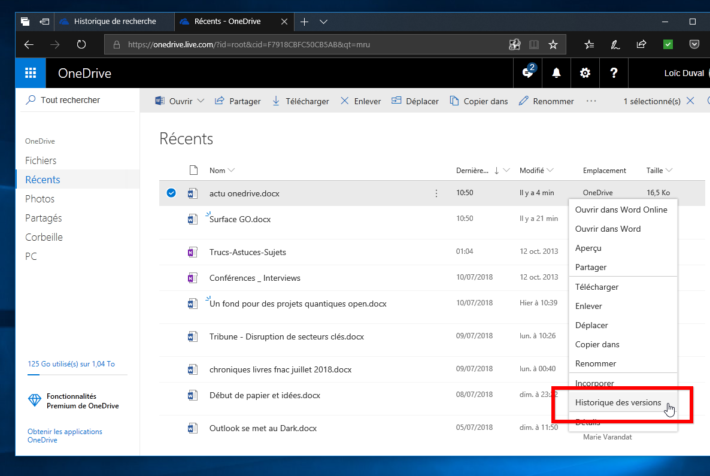Open the three-dot menu for actu onedrive.docx
710x476 pixels.
(x=436, y=193)
